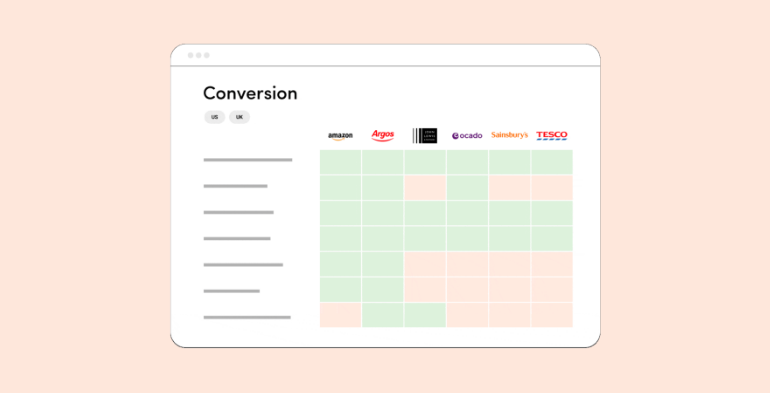The image size is (770, 393).
Task: Click the amazon logo column header
Action: (340, 136)
